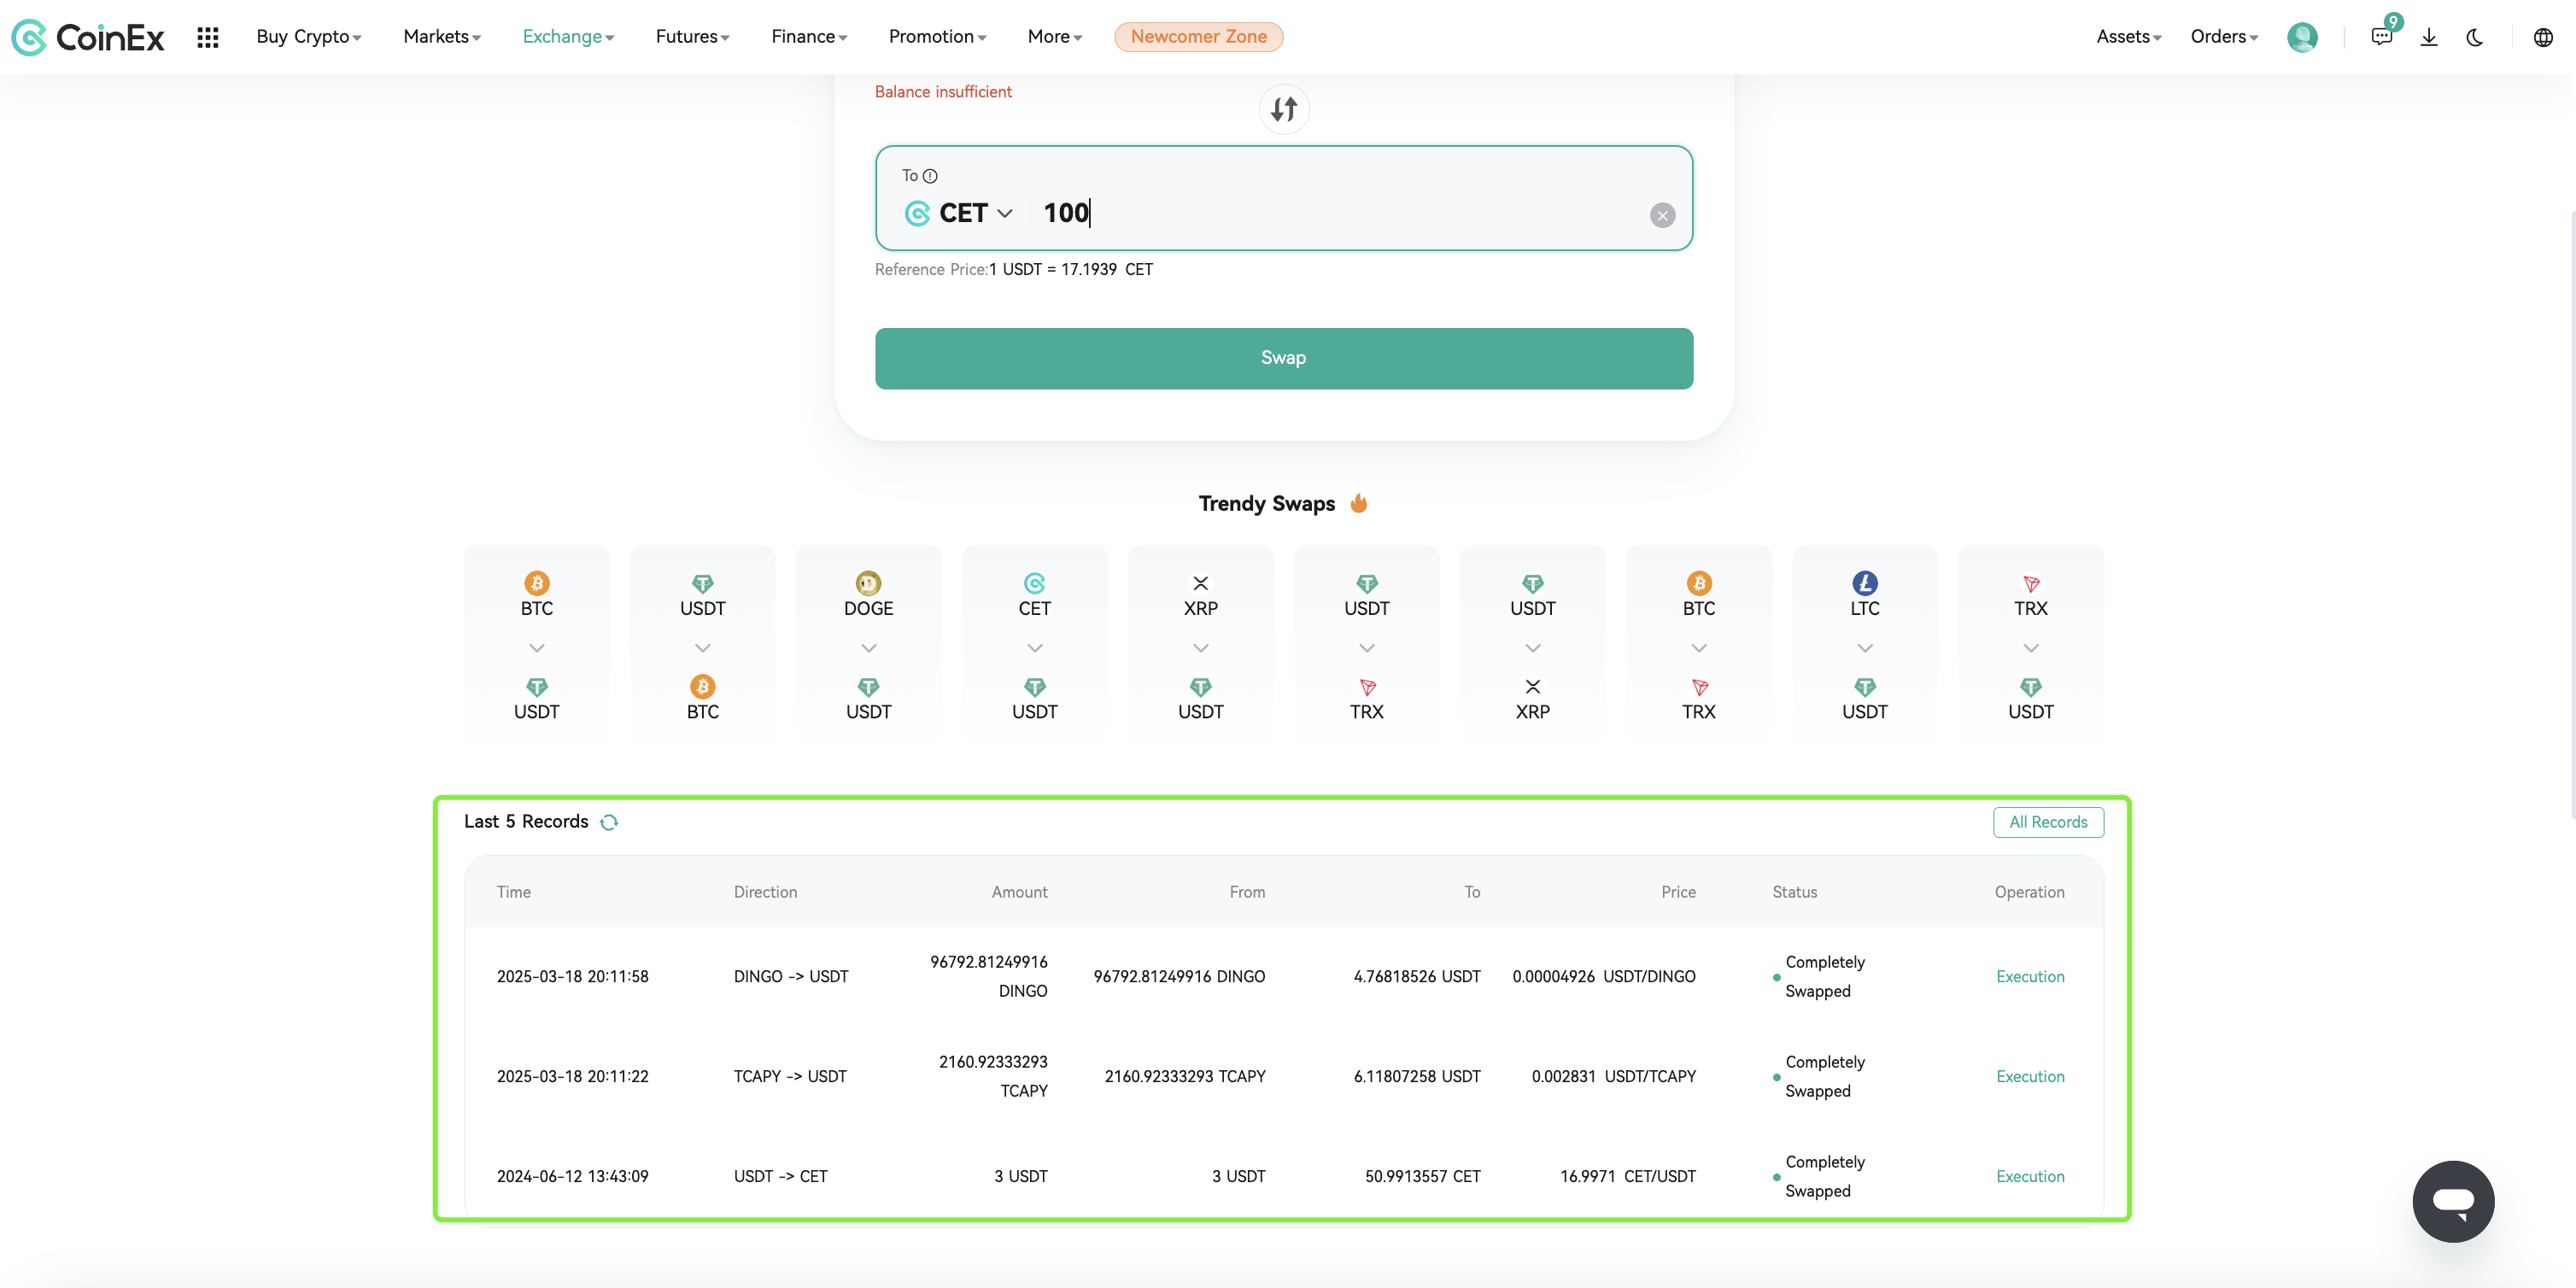Open the language globe icon
Viewport: 2576px width, 1288px height.
click(2543, 37)
